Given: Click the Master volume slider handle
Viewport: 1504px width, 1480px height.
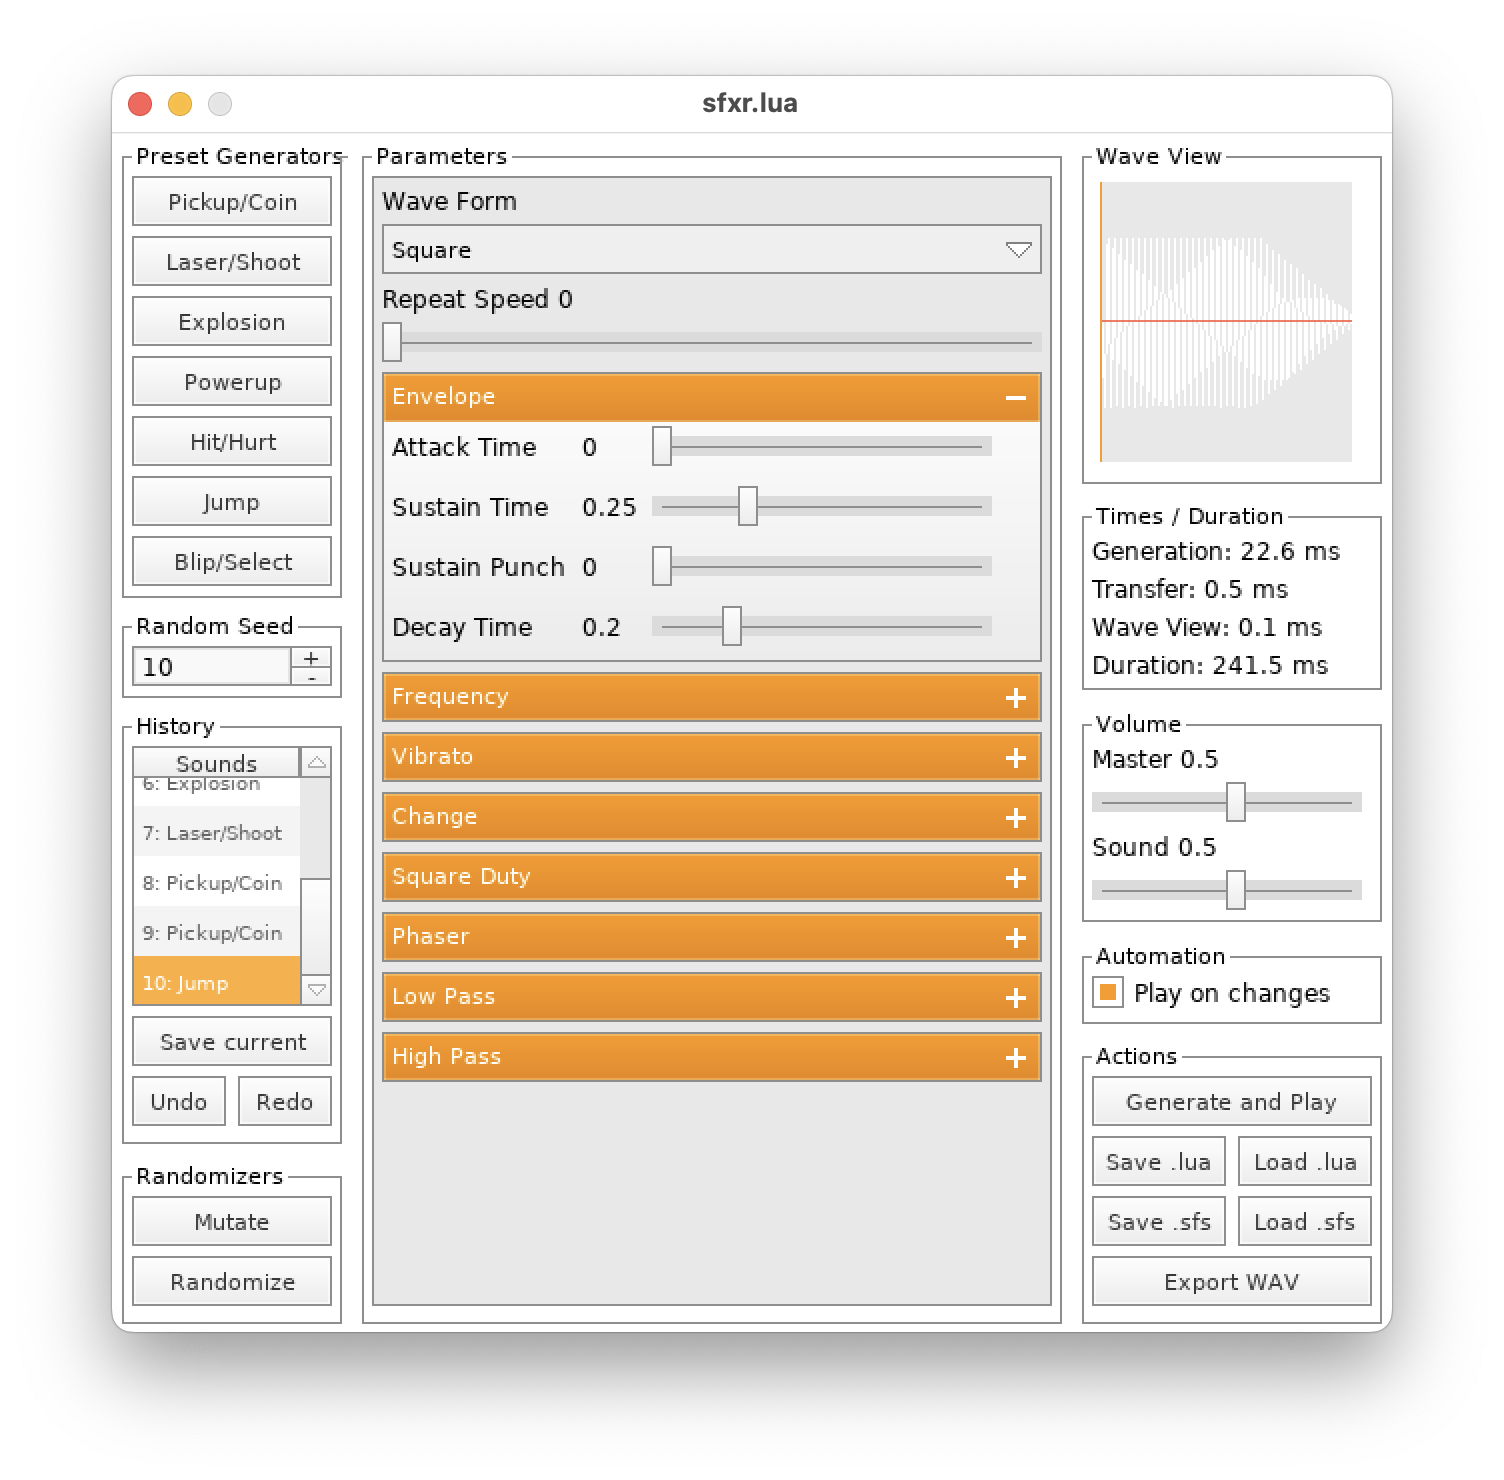Looking at the screenshot, I should [1236, 802].
